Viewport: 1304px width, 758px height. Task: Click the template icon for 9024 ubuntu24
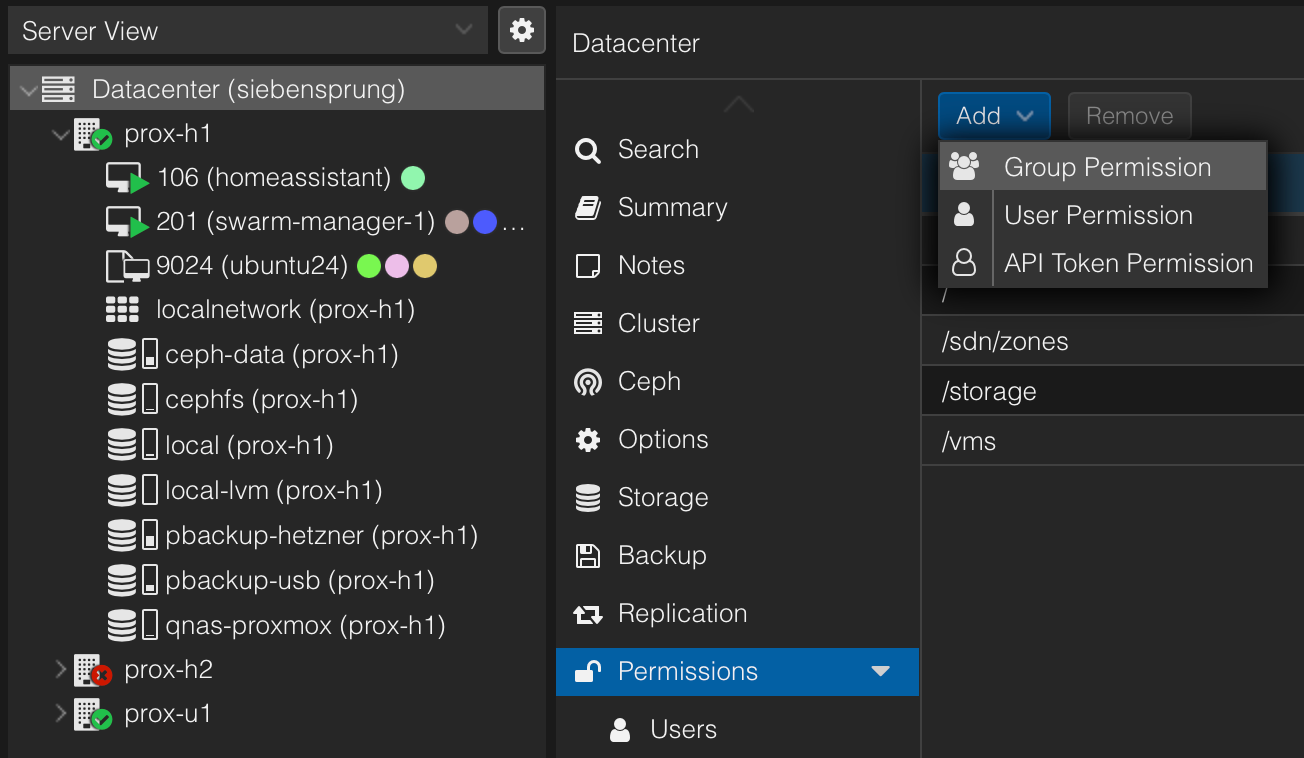point(127,266)
